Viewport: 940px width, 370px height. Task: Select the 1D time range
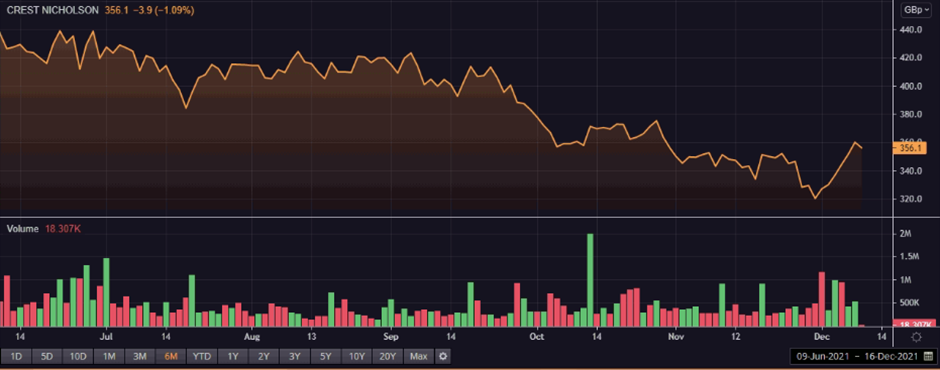coord(16,356)
